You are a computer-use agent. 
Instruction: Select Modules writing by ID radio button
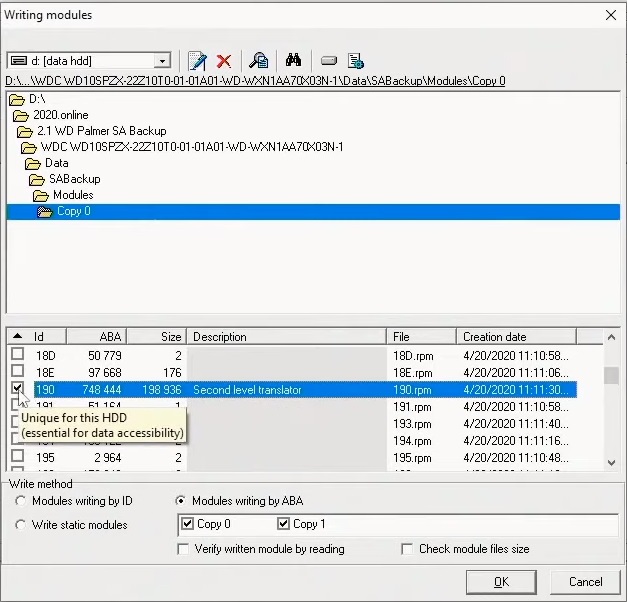pyautogui.click(x=21, y=501)
